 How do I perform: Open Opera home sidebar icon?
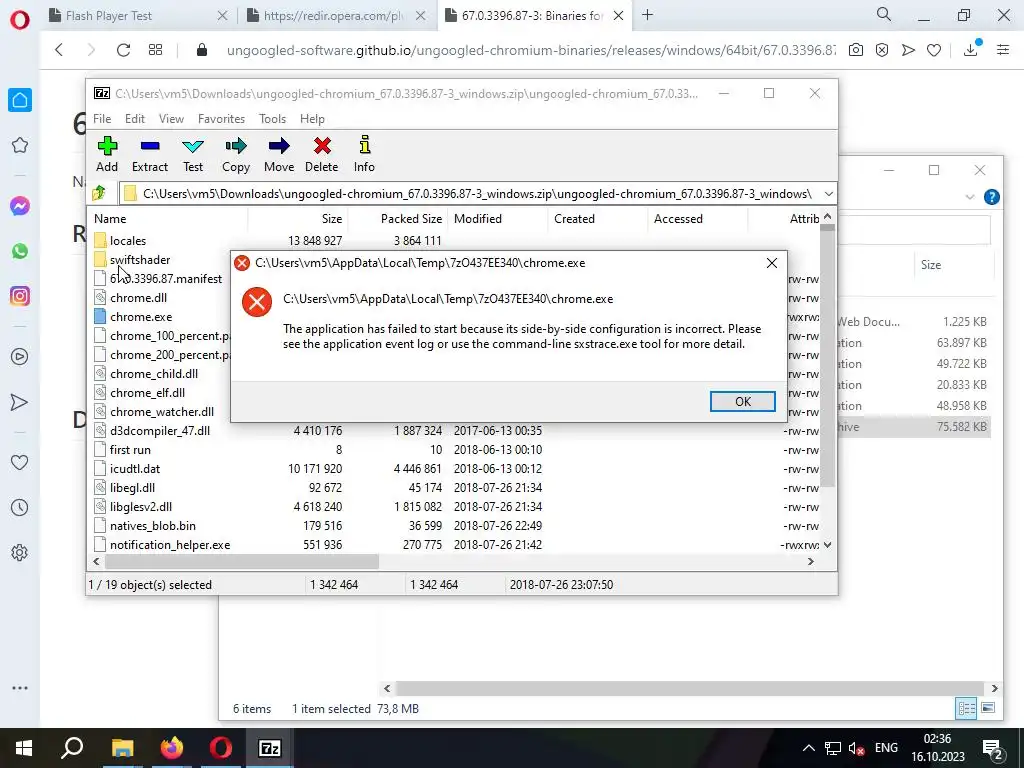20,100
